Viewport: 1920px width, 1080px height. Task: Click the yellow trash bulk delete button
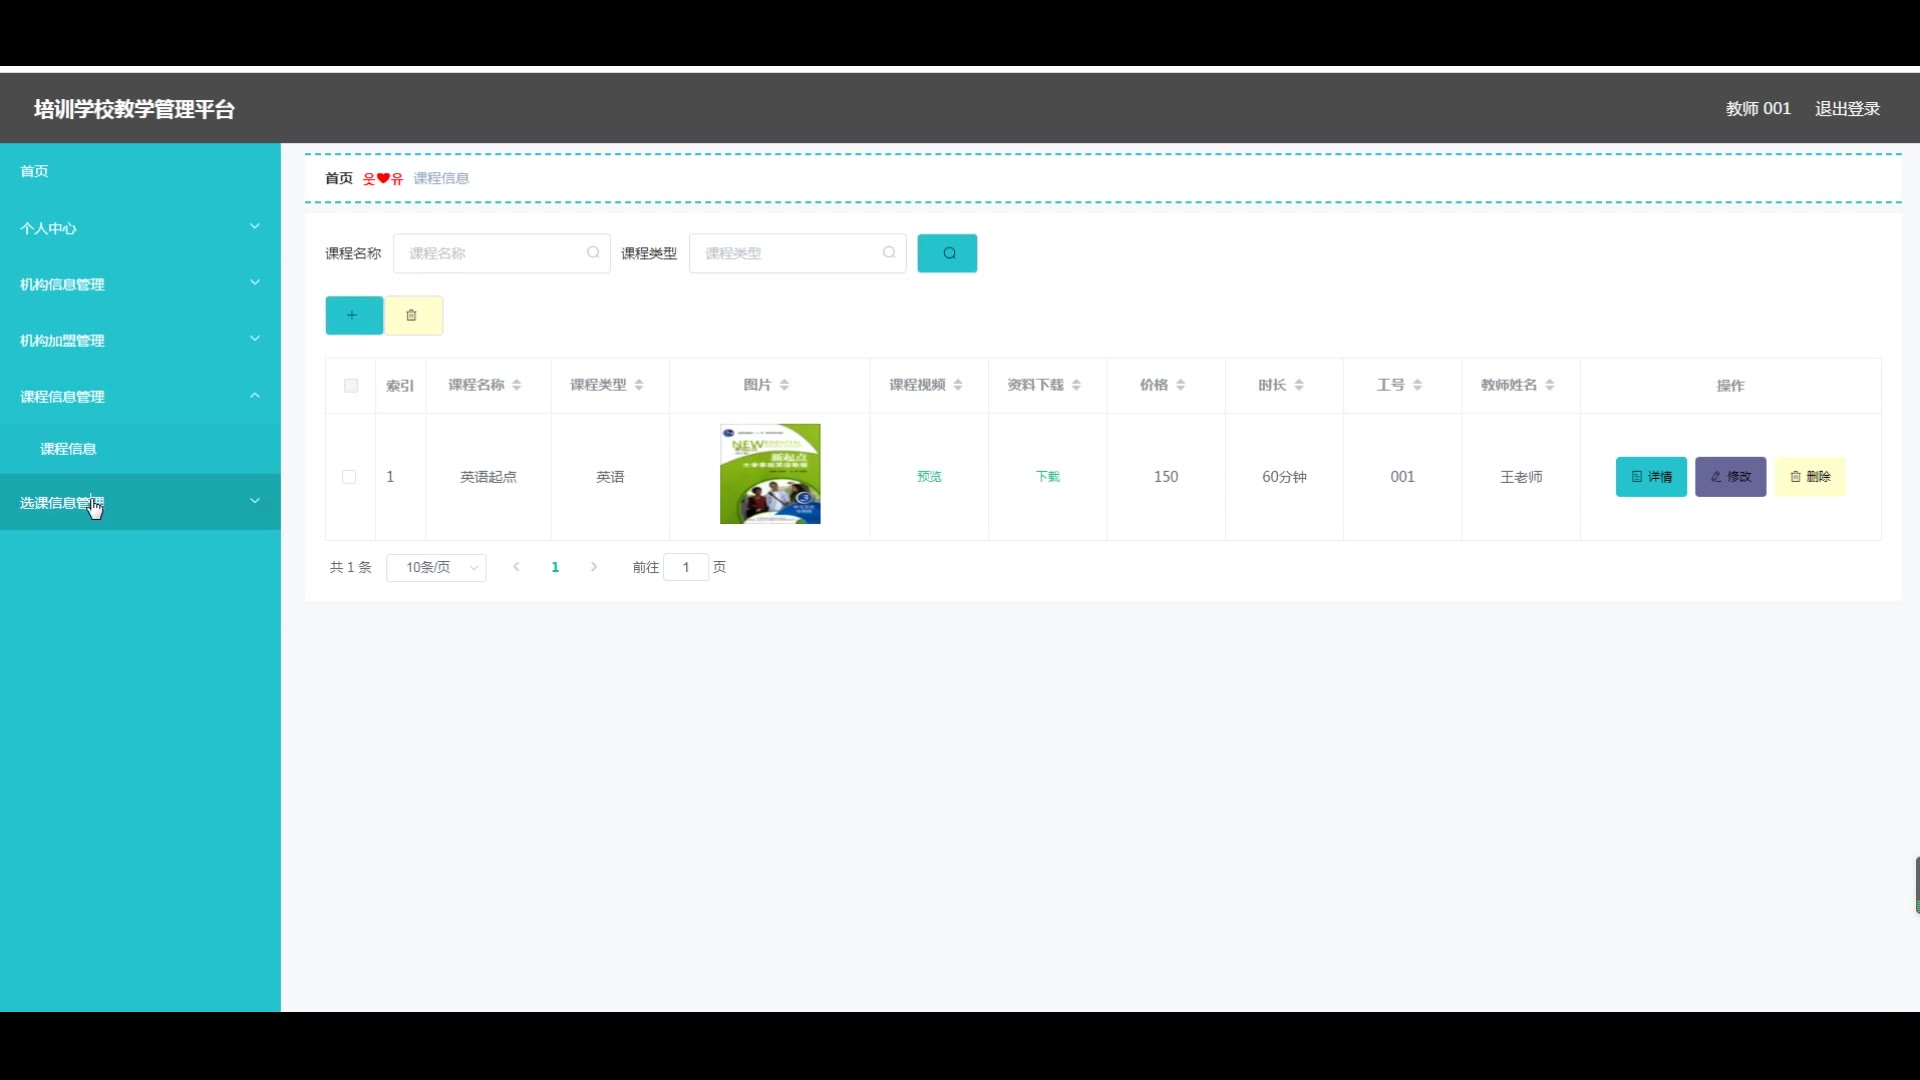pyautogui.click(x=414, y=315)
